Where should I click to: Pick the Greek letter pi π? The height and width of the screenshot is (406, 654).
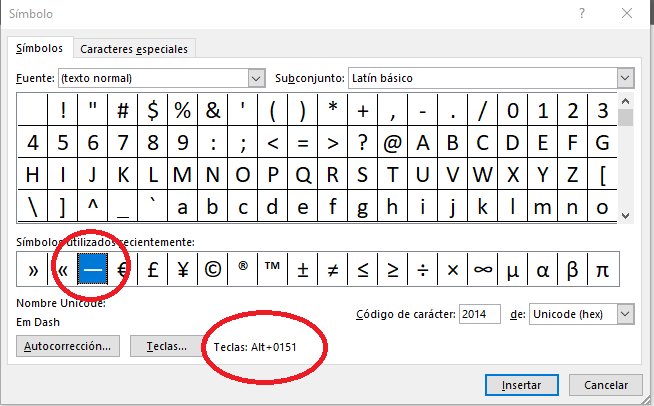point(602,269)
